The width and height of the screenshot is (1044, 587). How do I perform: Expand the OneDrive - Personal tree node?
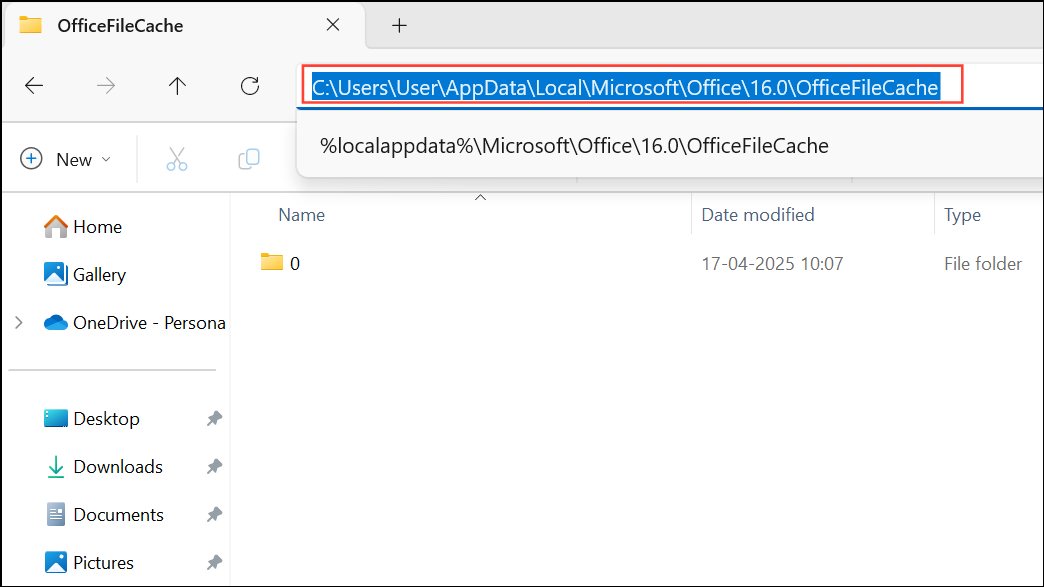click(x=18, y=323)
